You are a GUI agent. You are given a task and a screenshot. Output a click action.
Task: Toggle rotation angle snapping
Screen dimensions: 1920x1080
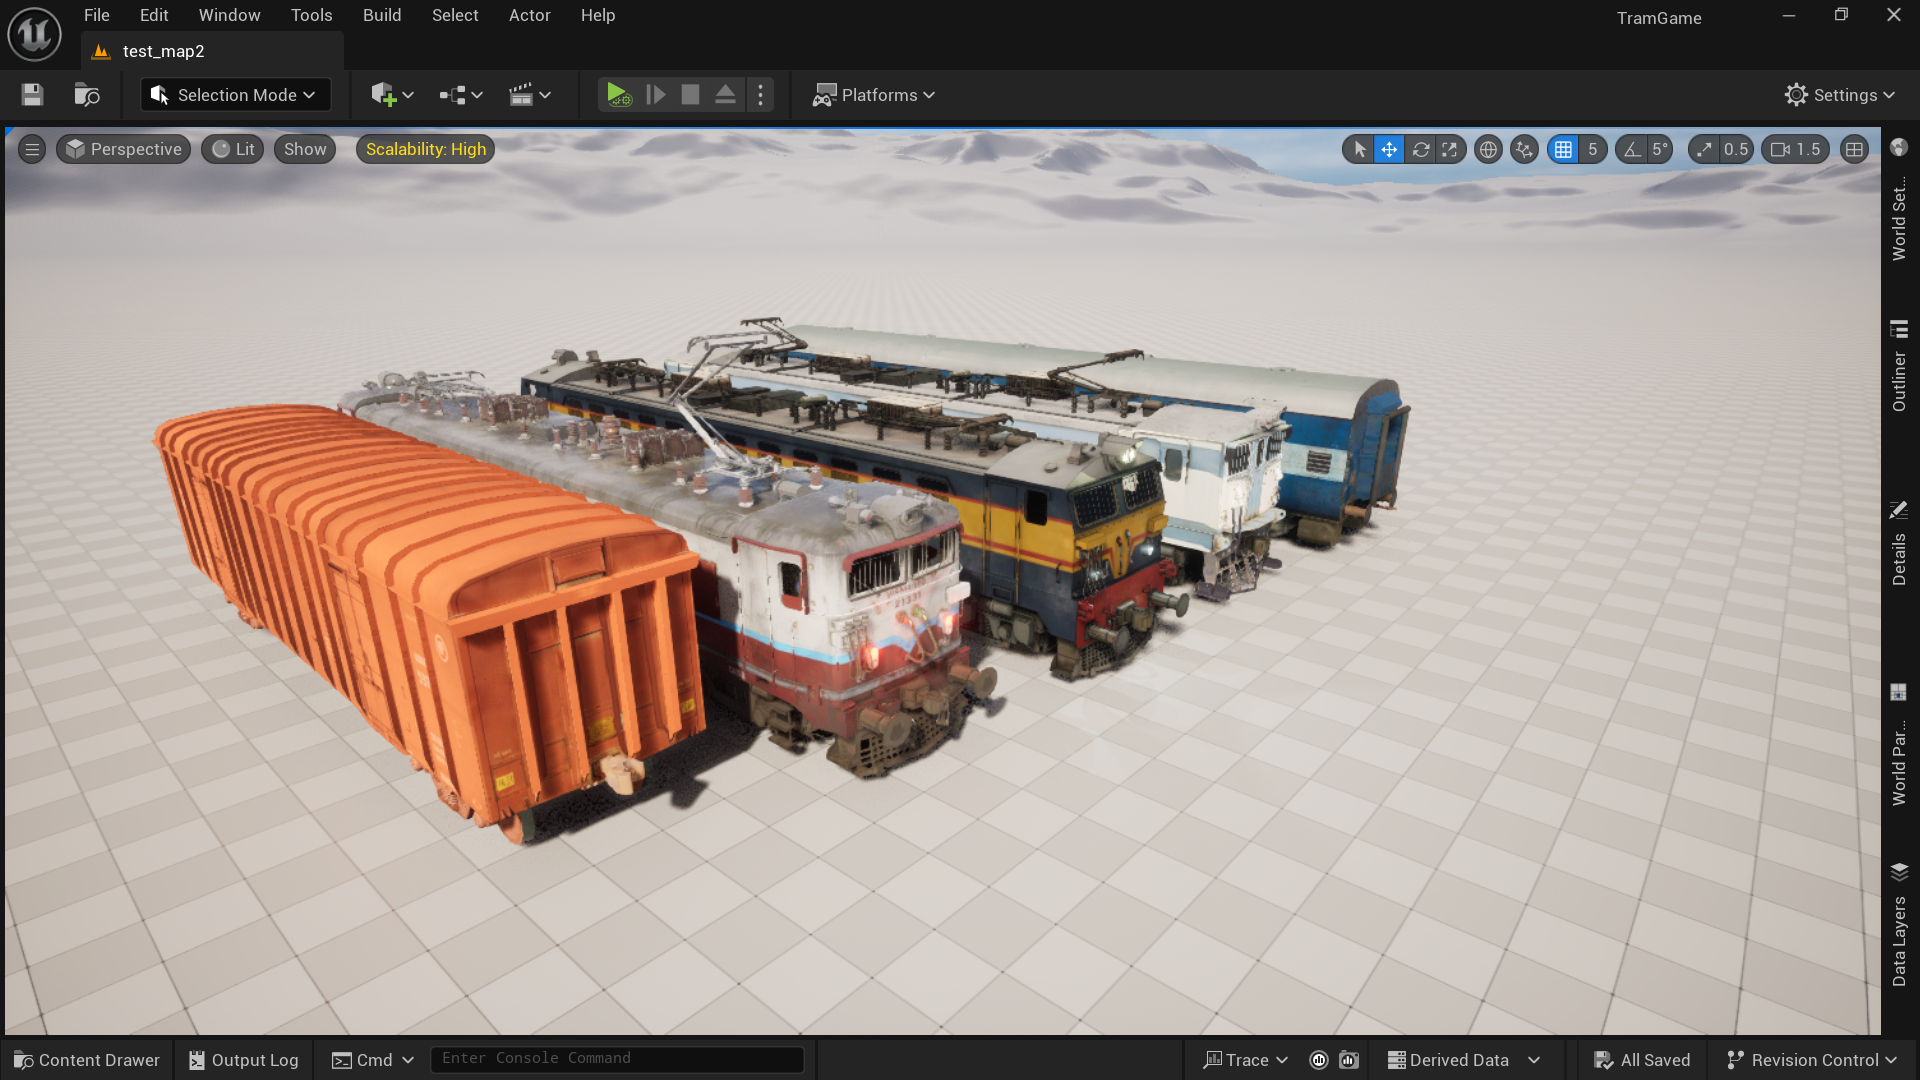[1632, 150]
